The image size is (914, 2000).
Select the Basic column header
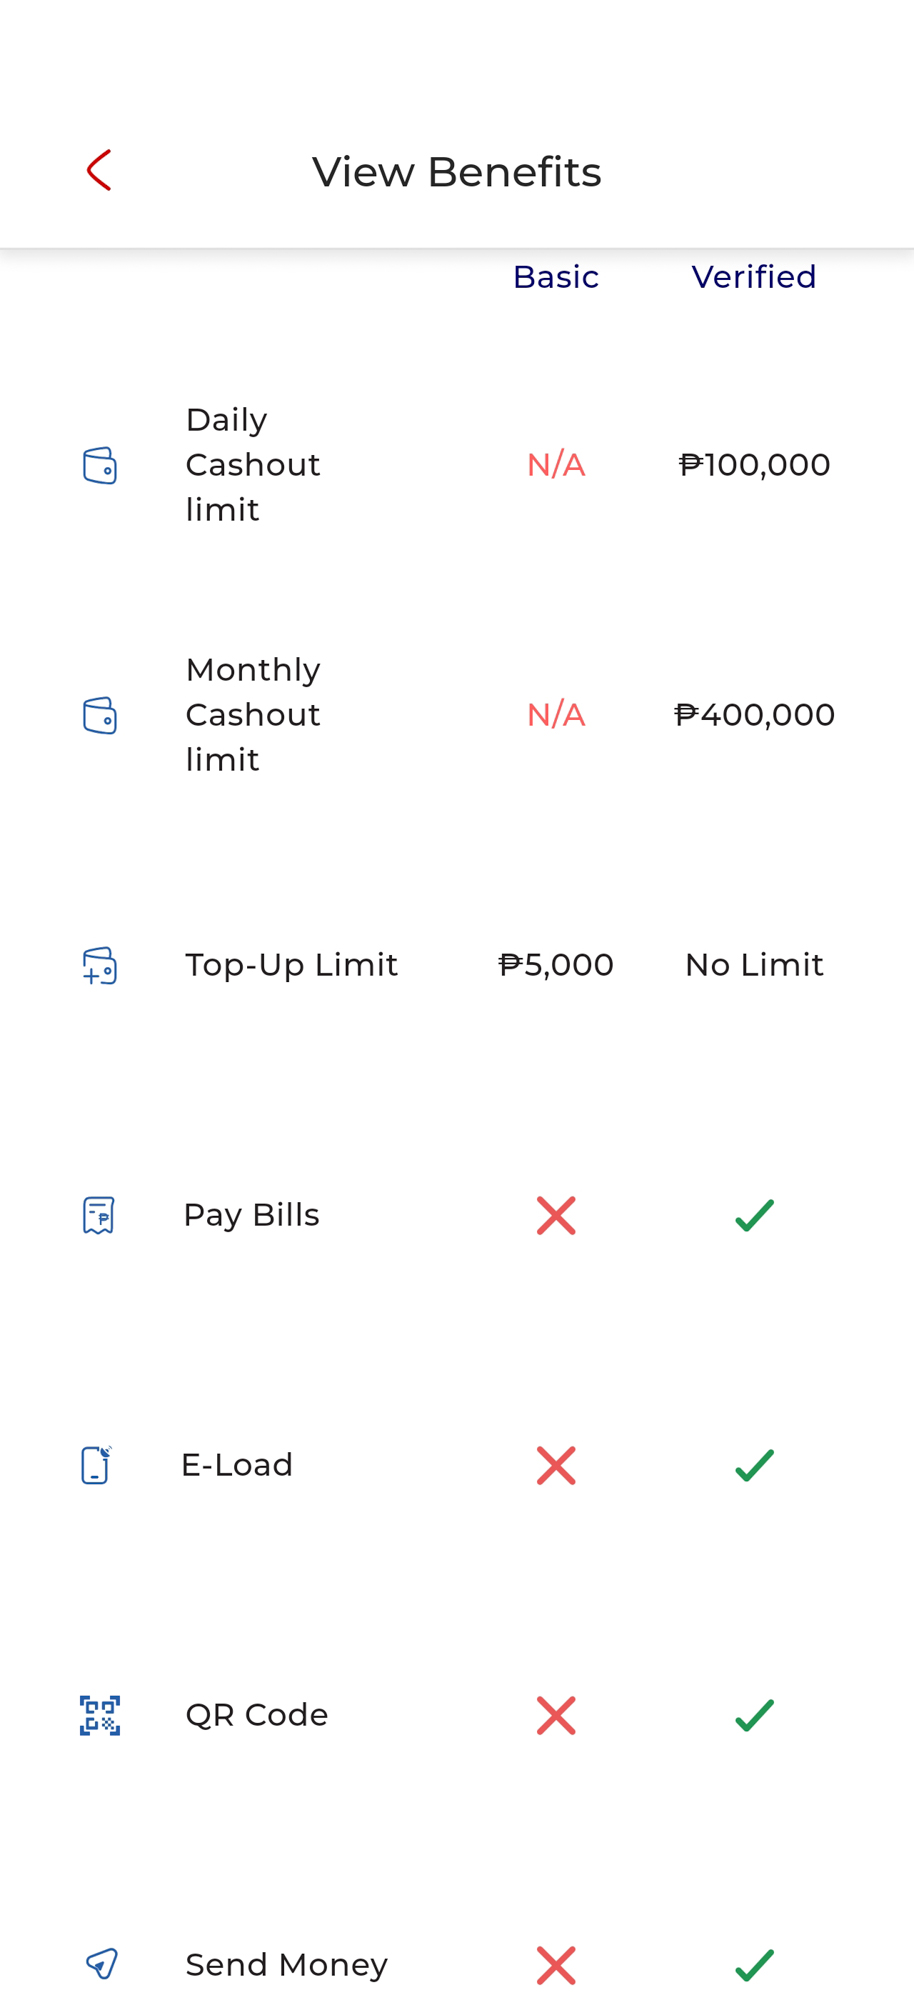[556, 277]
